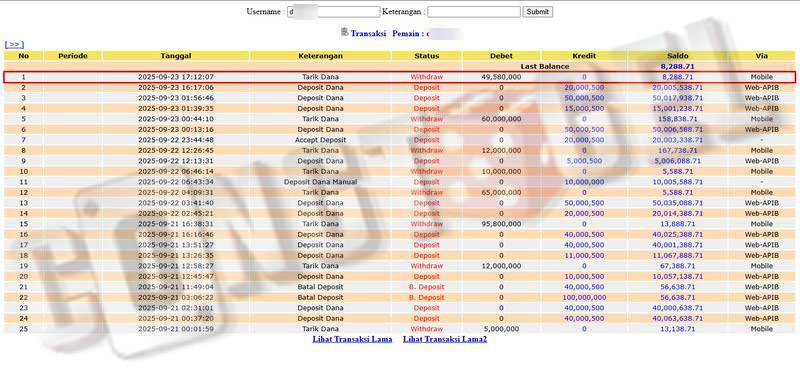Click the Transaksi heading link

pos(368,33)
